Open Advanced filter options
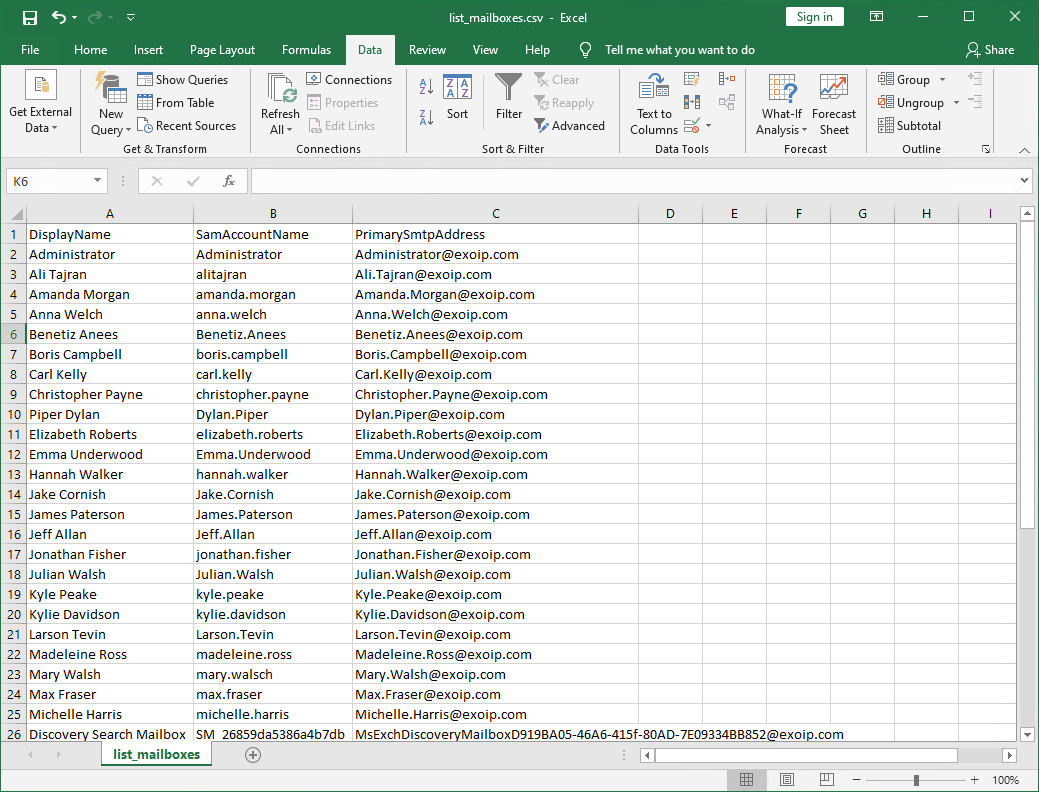 (x=570, y=126)
